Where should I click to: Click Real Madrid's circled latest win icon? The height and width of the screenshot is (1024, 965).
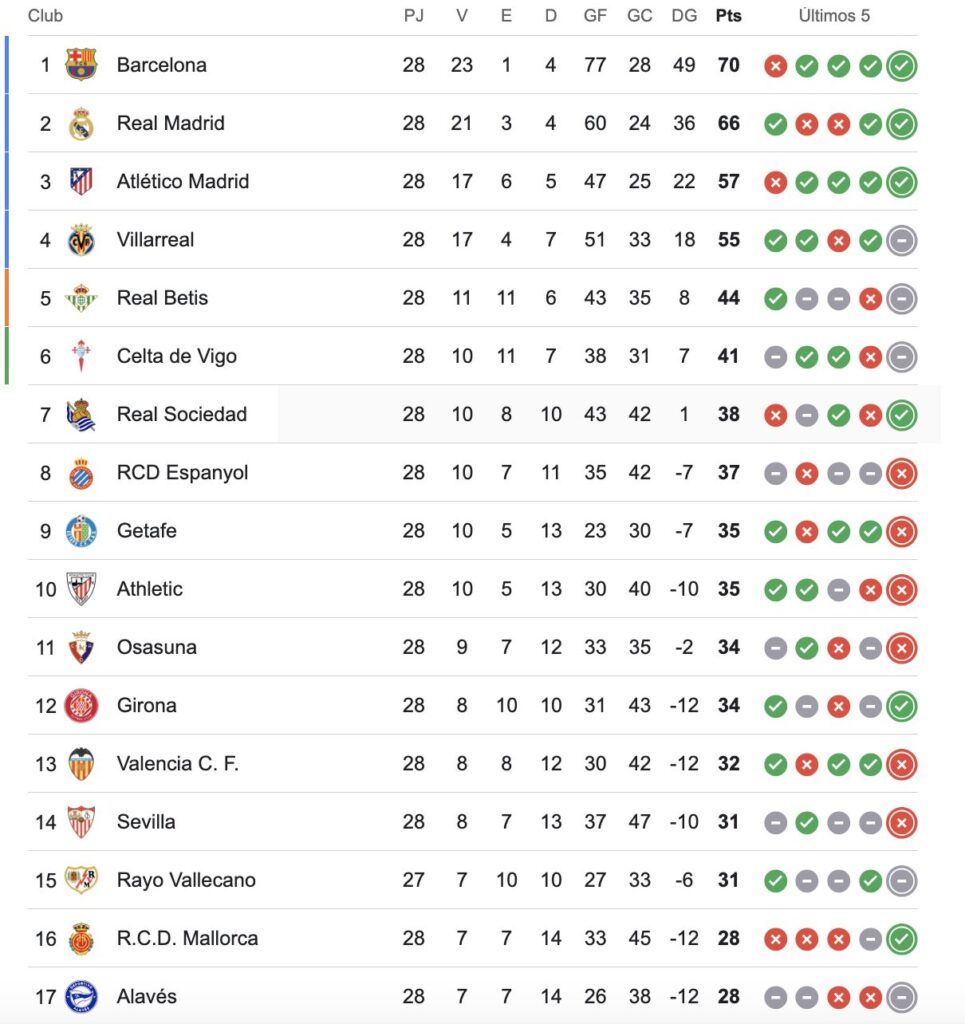coord(901,124)
